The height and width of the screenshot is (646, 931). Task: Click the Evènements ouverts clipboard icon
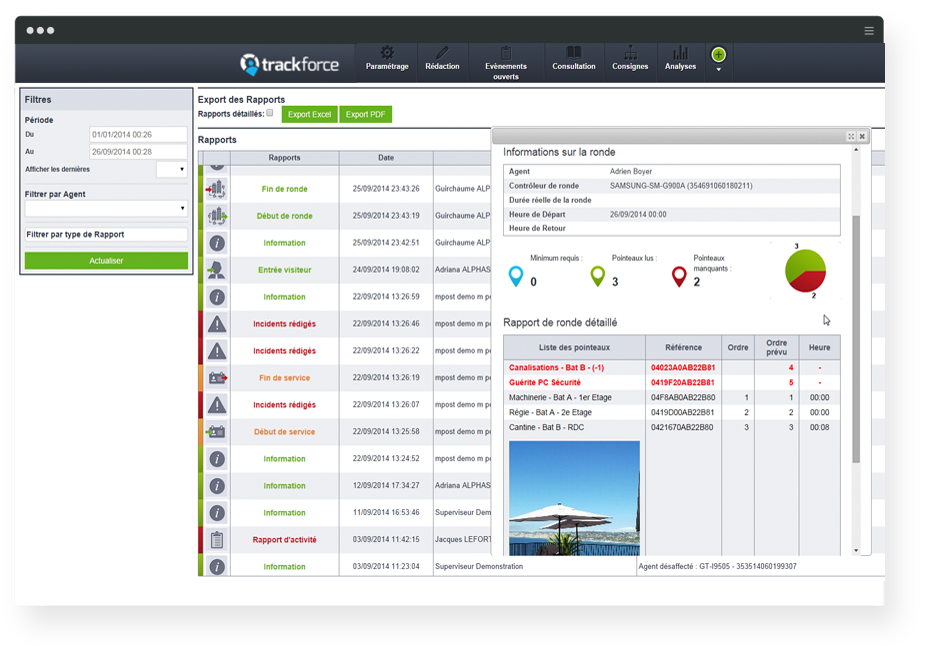(506, 52)
